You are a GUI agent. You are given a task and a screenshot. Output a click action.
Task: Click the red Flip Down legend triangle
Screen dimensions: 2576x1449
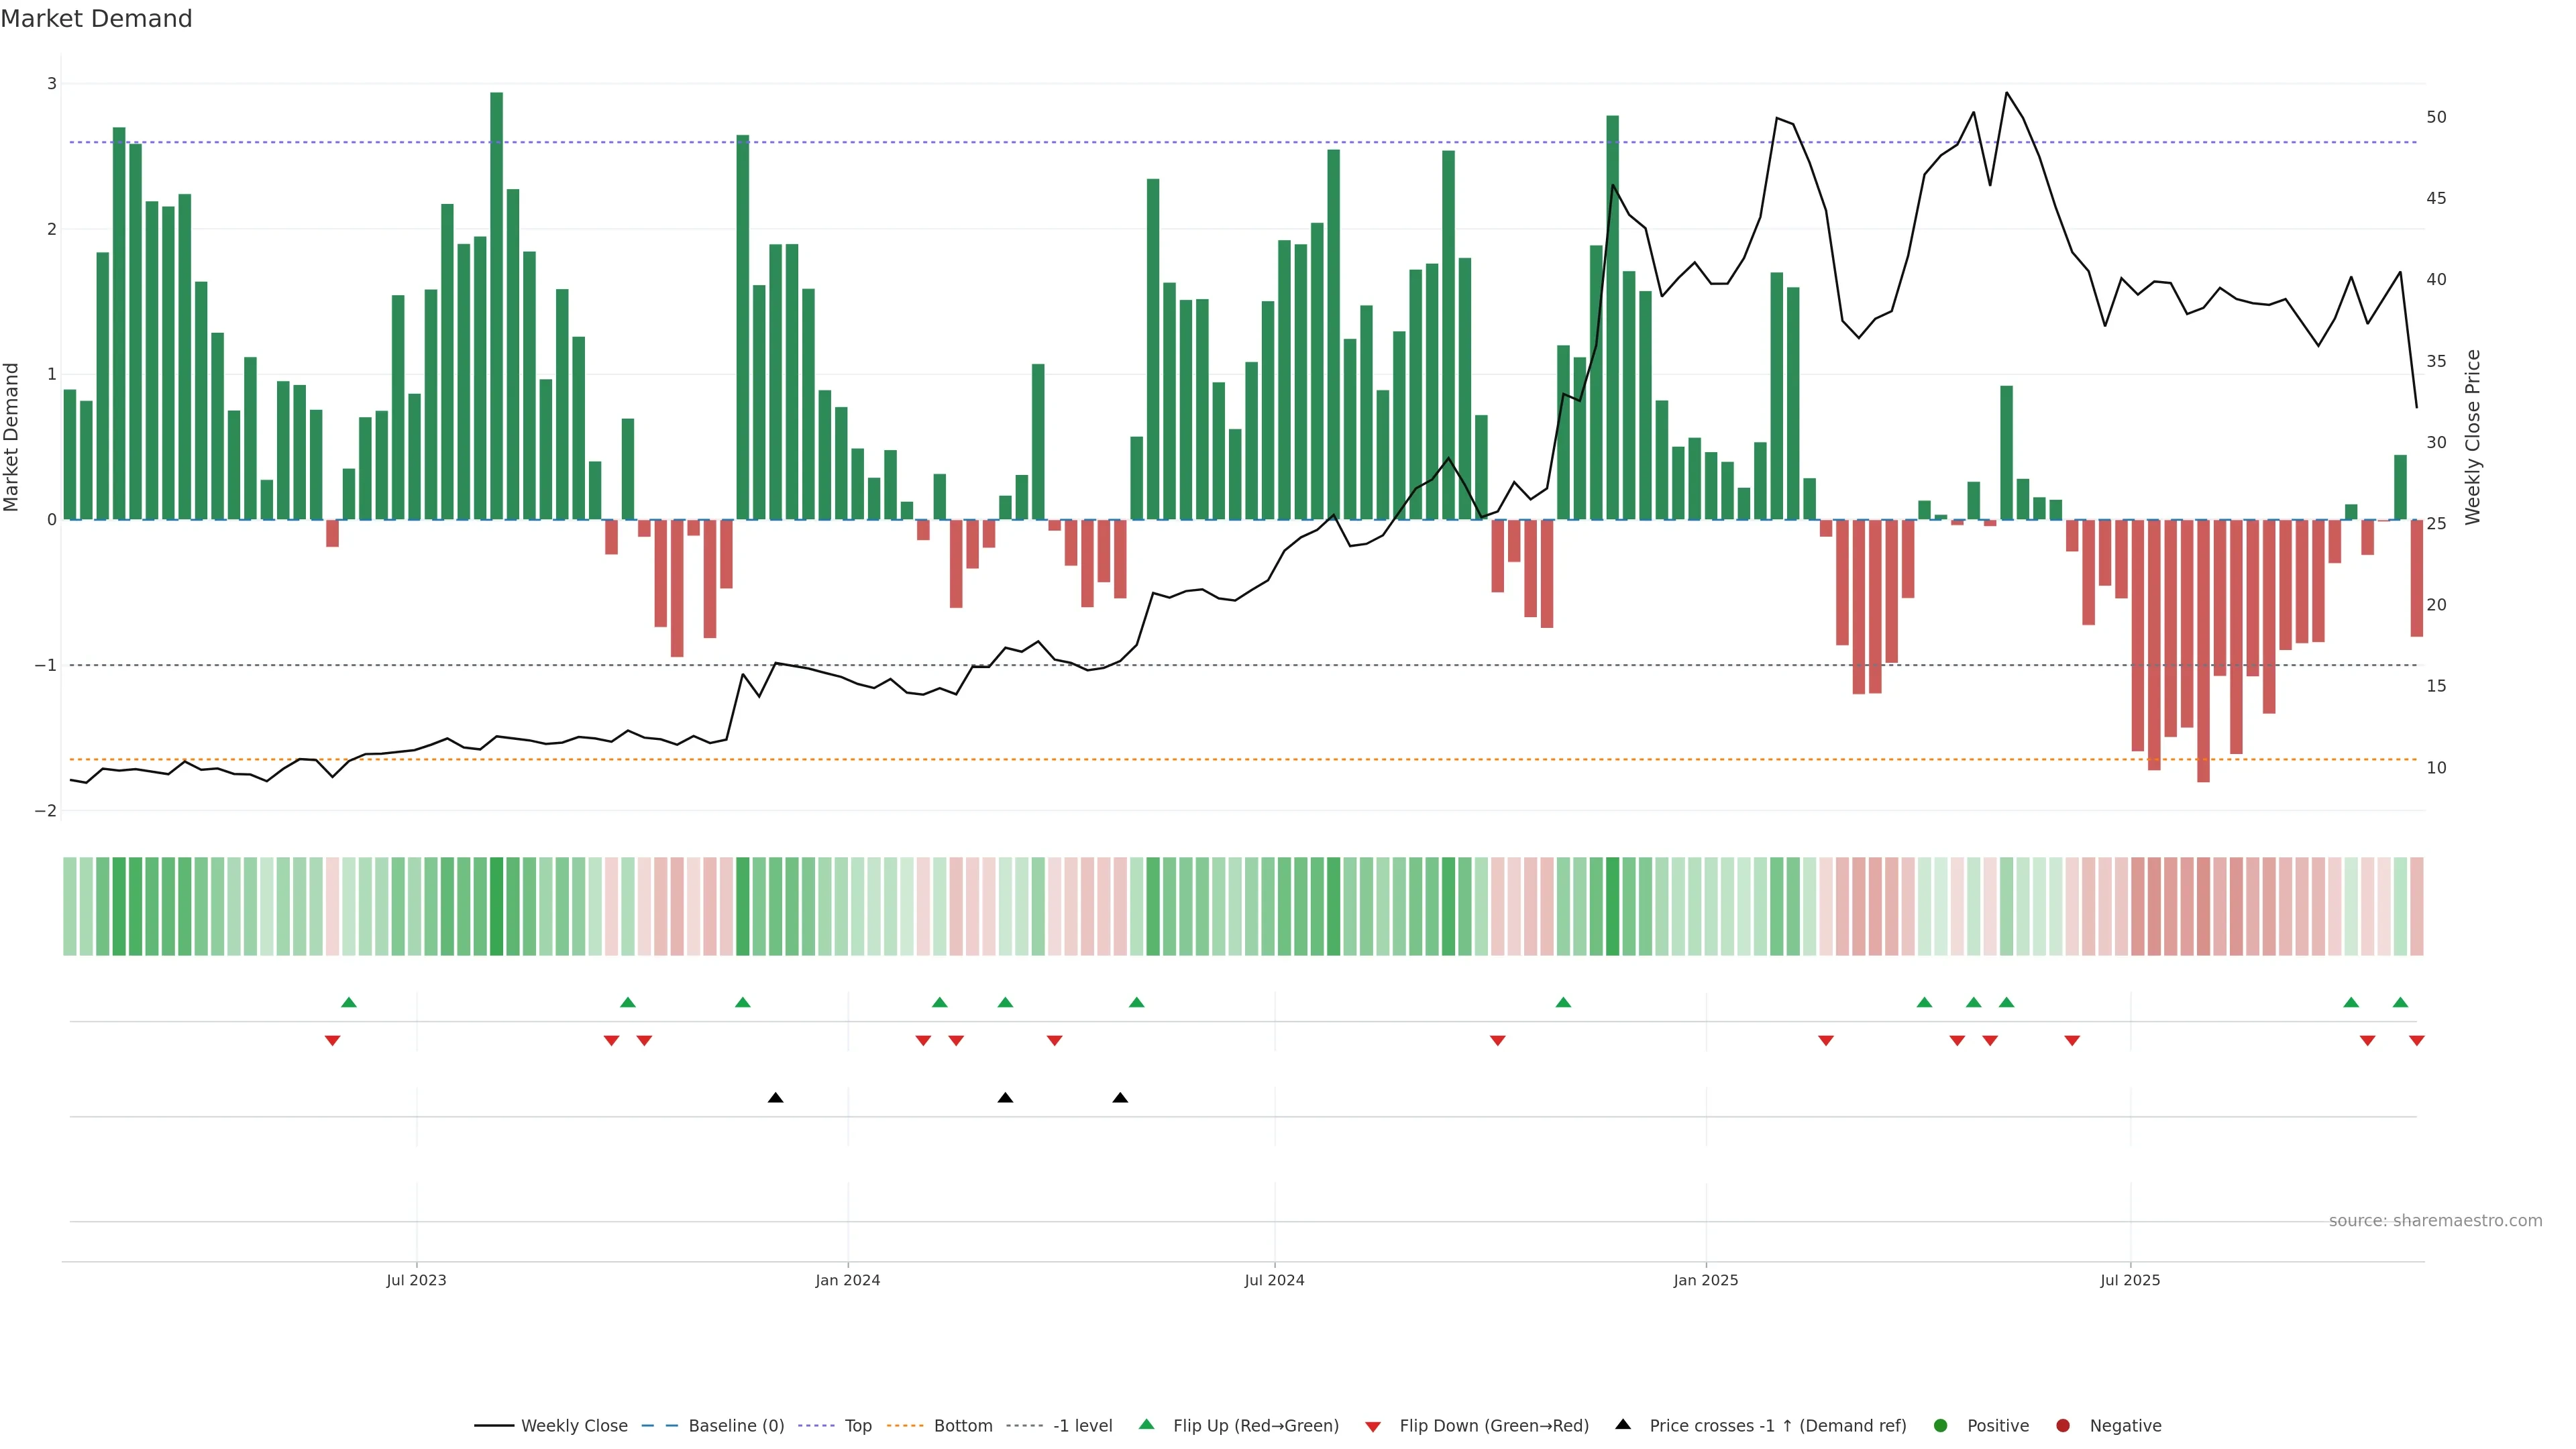[1373, 1426]
